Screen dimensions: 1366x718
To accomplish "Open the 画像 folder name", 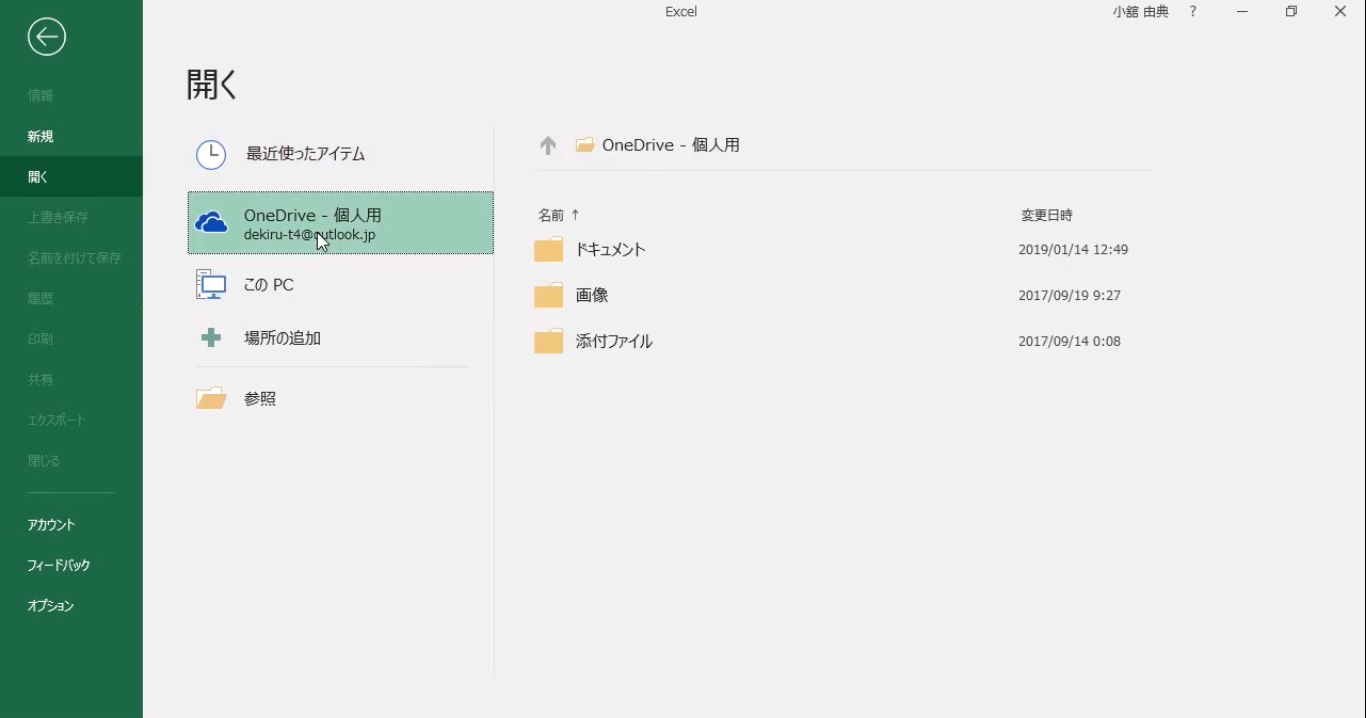I will [592, 296].
